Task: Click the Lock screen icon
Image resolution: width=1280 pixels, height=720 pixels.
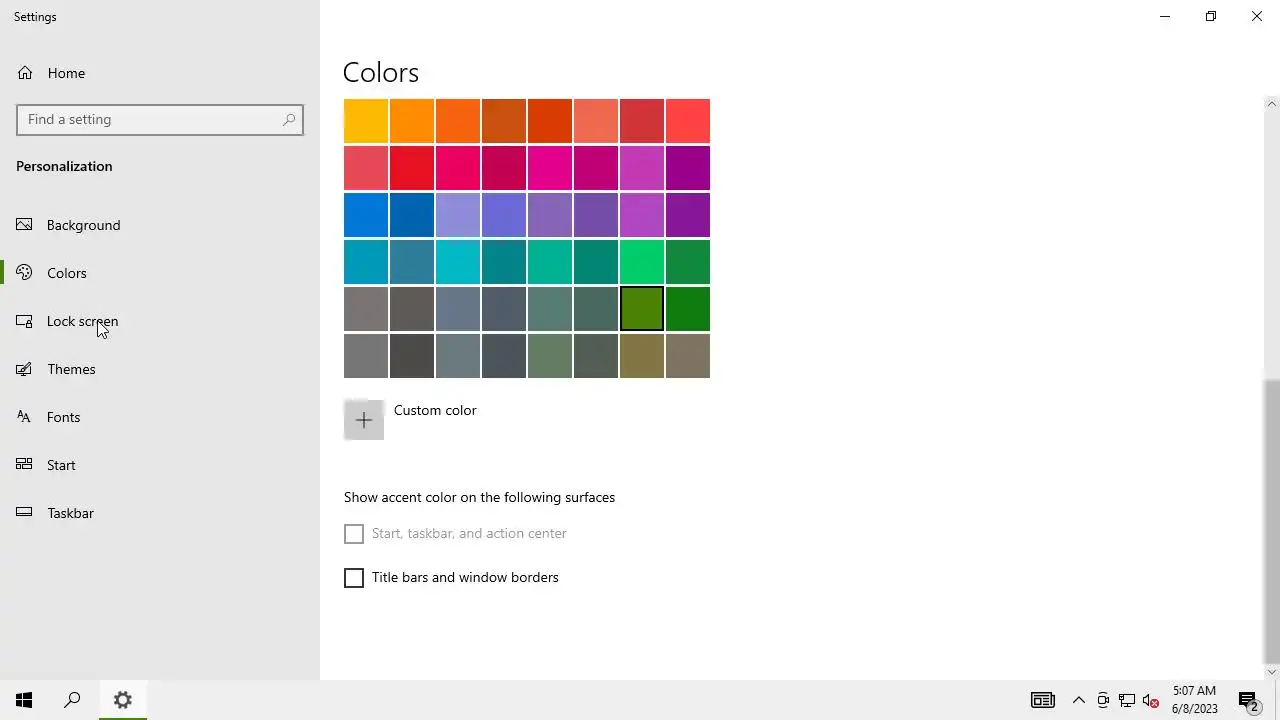Action: coord(25,321)
